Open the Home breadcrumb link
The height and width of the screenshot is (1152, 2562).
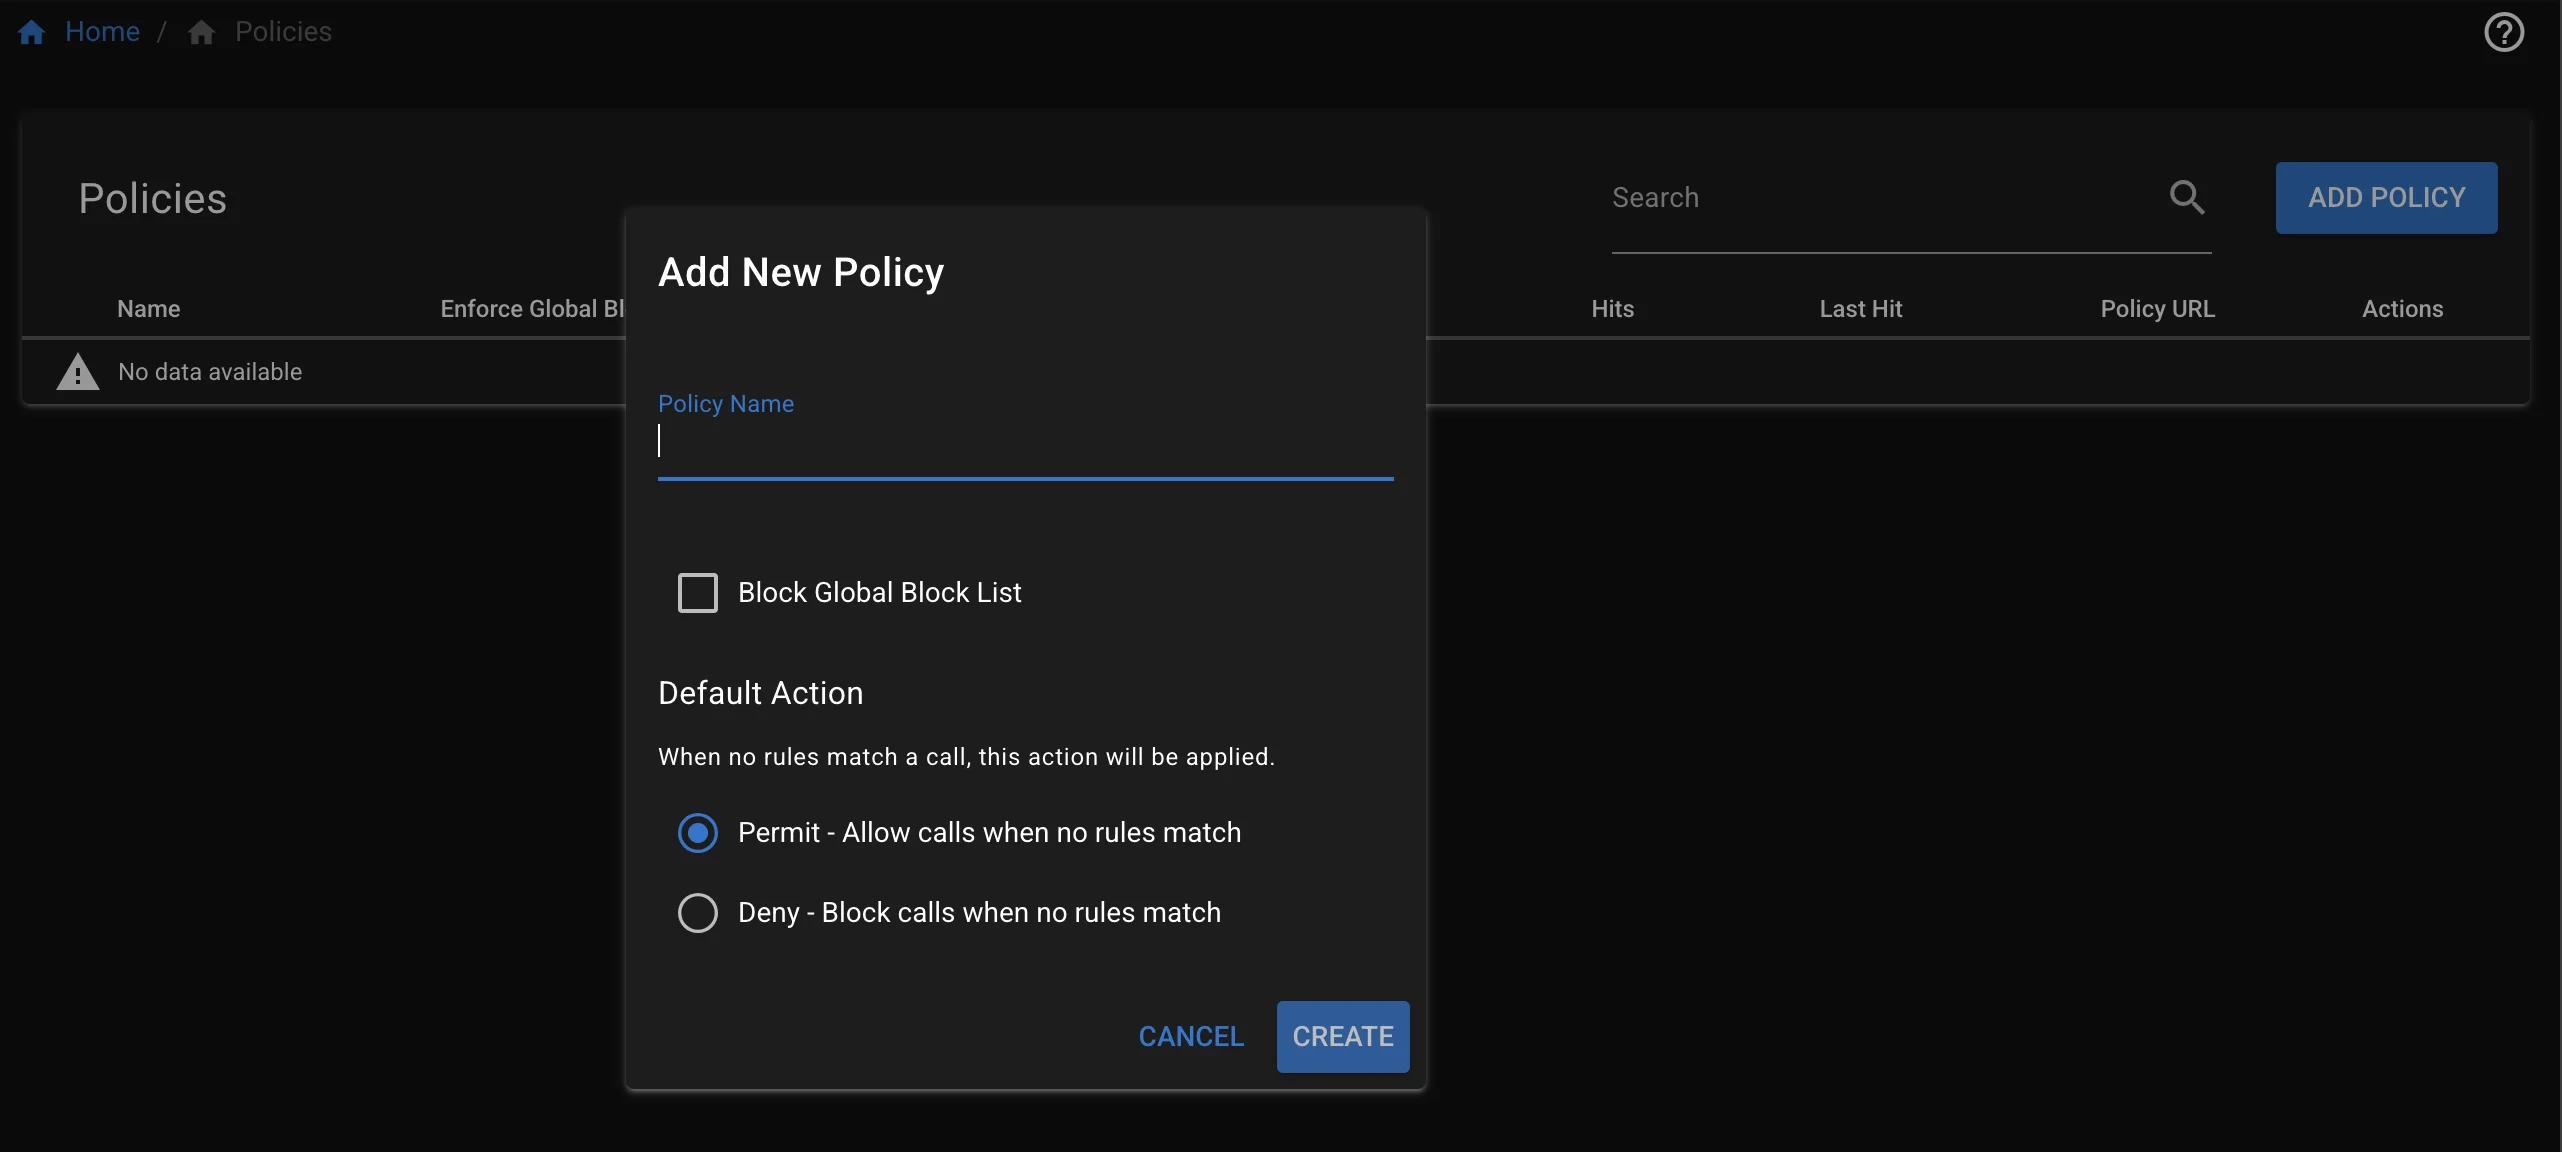(x=103, y=31)
